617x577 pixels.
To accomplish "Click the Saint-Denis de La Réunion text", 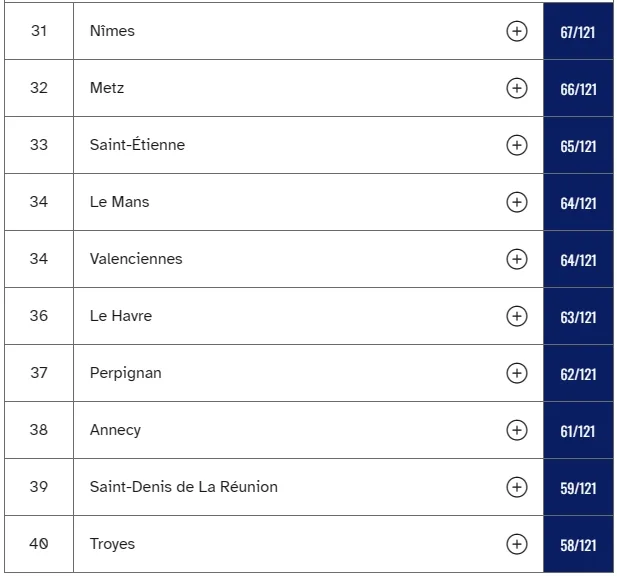I will pyautogui.click(x=183, y=487).
